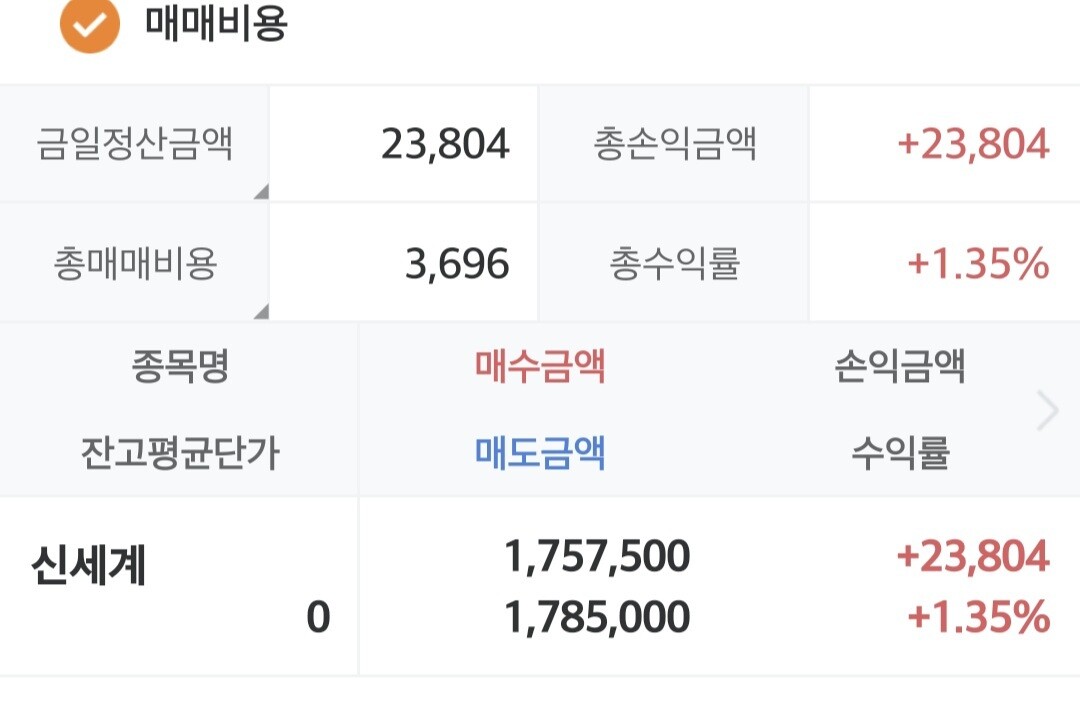Tap the 총매매비용 value 3,696
Screen dimensions: 1080x703
point(457,264)
